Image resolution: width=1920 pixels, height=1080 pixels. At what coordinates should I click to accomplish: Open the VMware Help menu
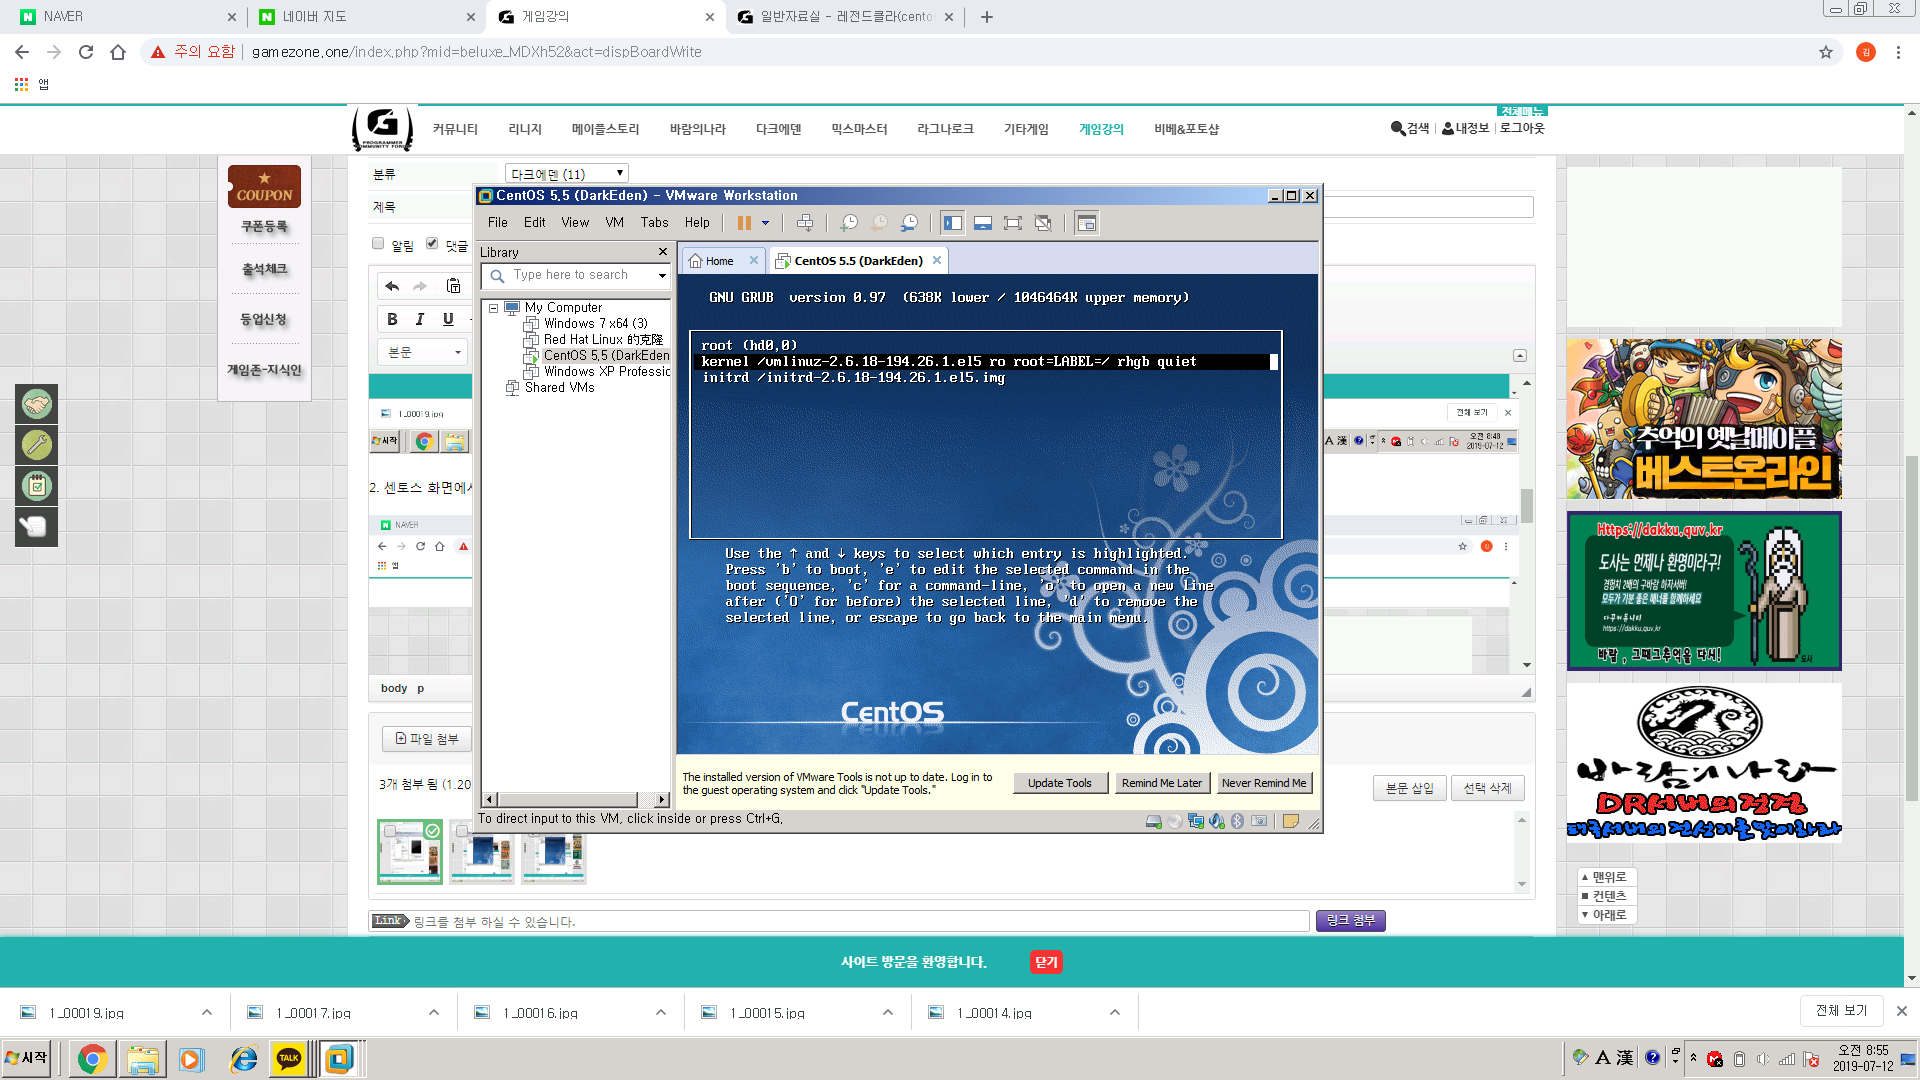pyautogui.click(x=697, y=223)
